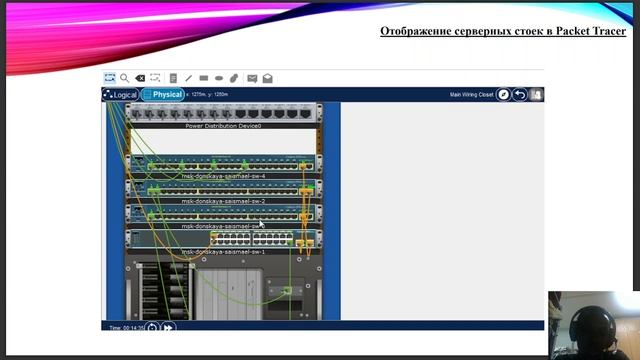Click the presenter webcam thumbnail
Screen dimensions: 640x360
coord(594,325)
